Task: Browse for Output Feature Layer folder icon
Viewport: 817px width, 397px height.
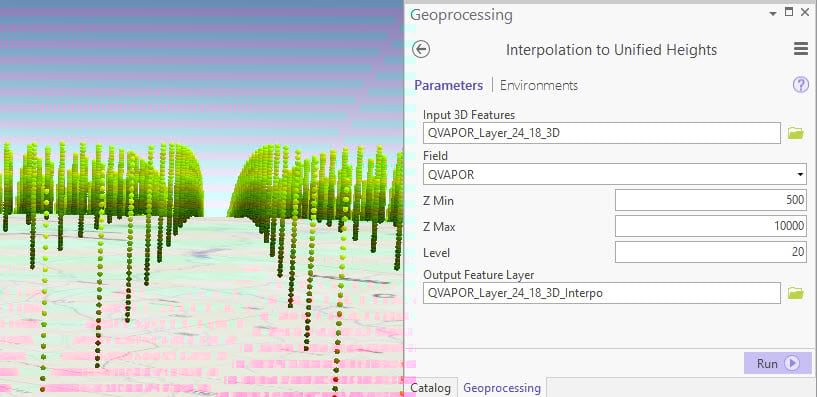Action: pyautogui.click(x=796, y=293)
